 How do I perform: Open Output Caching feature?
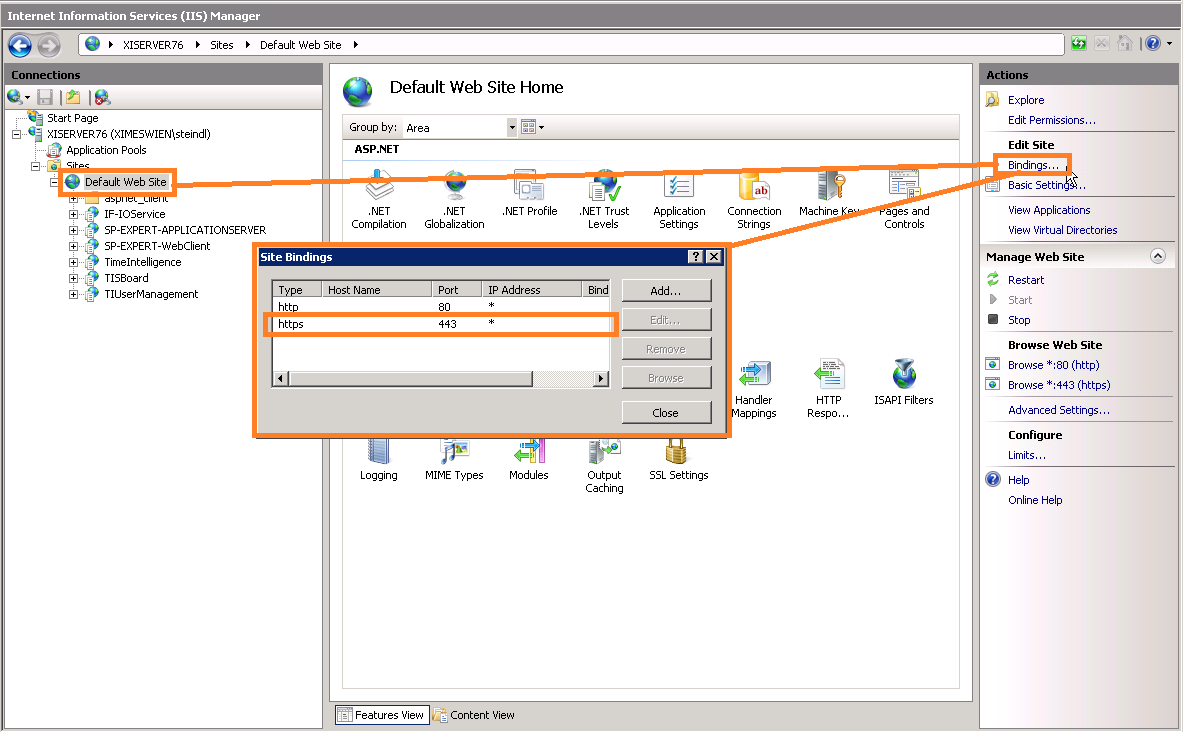pyautogui.click(x=604, y=466)
